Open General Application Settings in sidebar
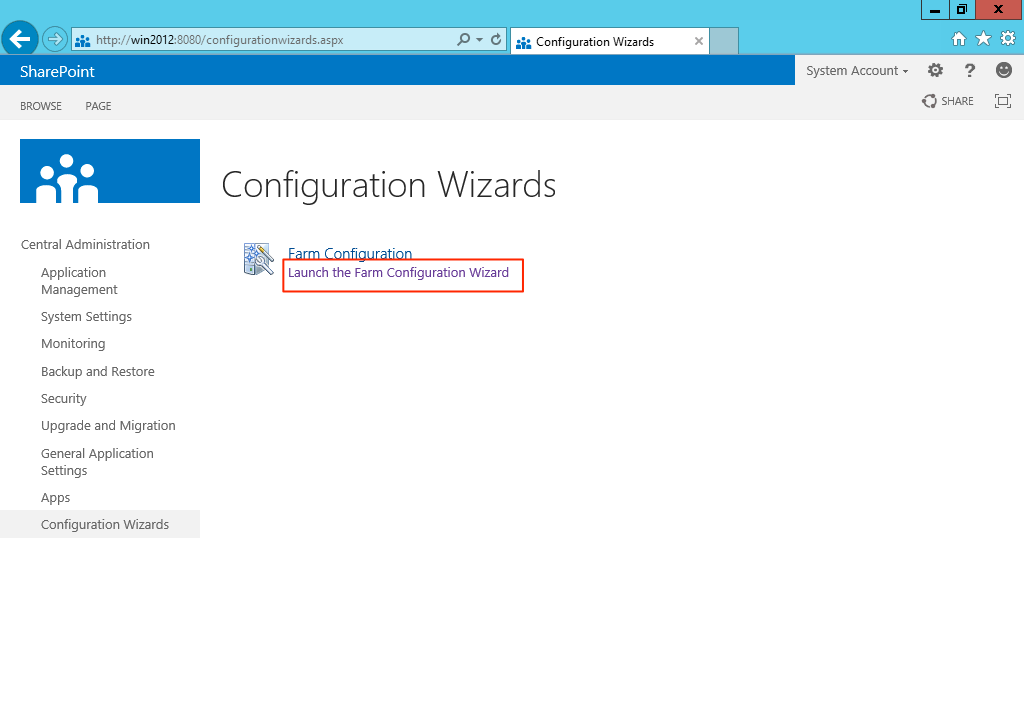 97,462
